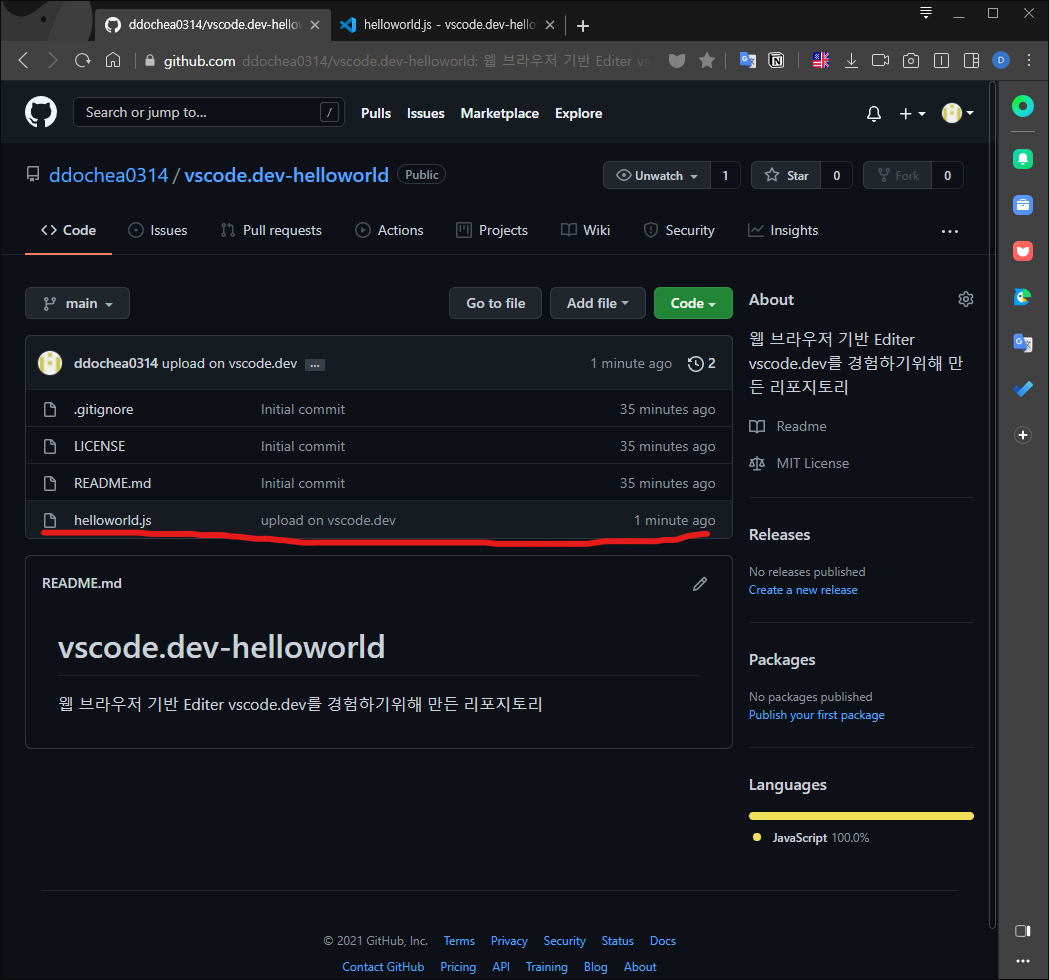
Task: Click the page vertical scrollbar
Action: (993, 505)
